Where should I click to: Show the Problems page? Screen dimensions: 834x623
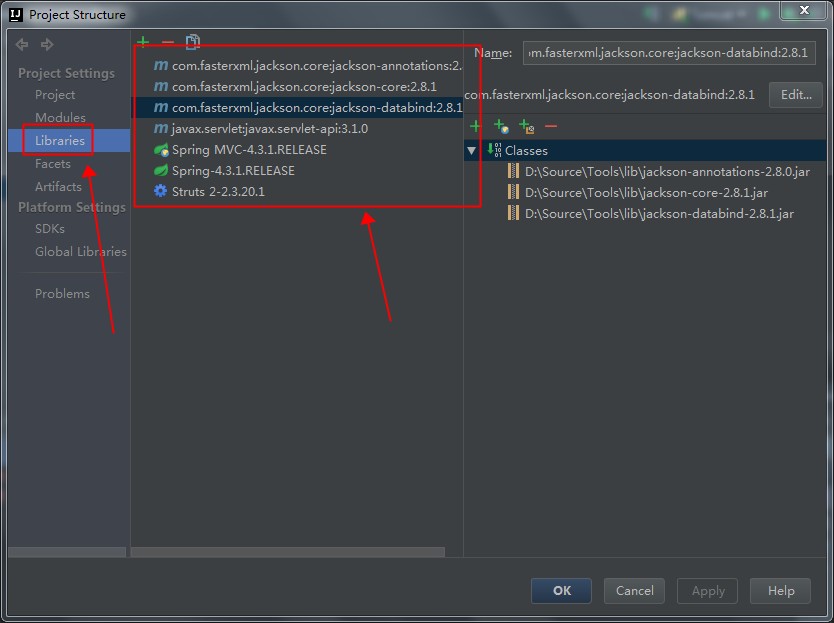(x=62, y=294)
